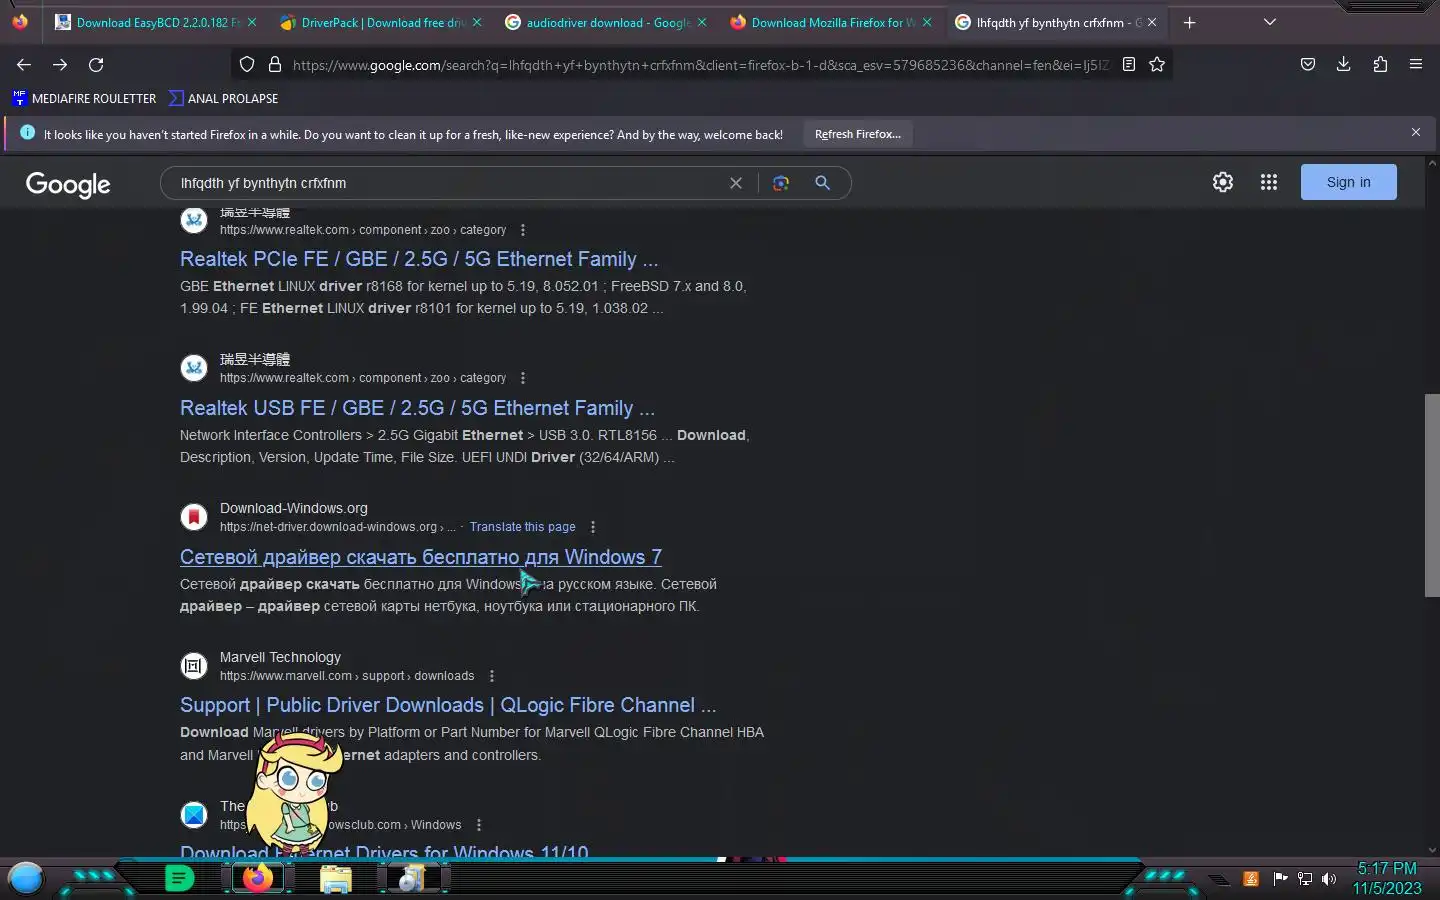The height and width of the screenshot is (900, 1440).
Task: Click the Google logo
Action: coord(68,184)
